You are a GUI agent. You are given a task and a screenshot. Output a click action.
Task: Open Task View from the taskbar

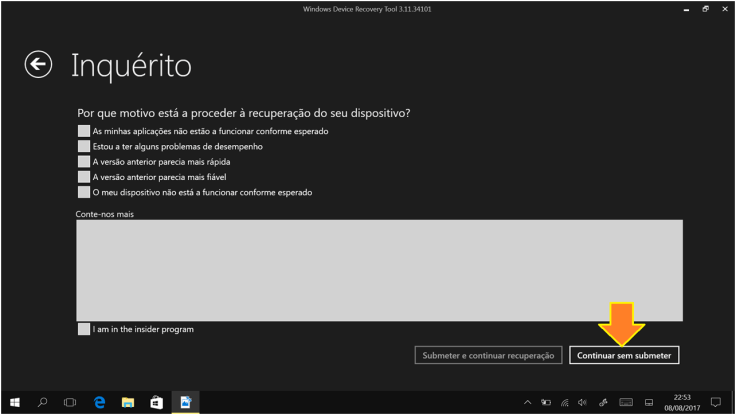(71, 402)
